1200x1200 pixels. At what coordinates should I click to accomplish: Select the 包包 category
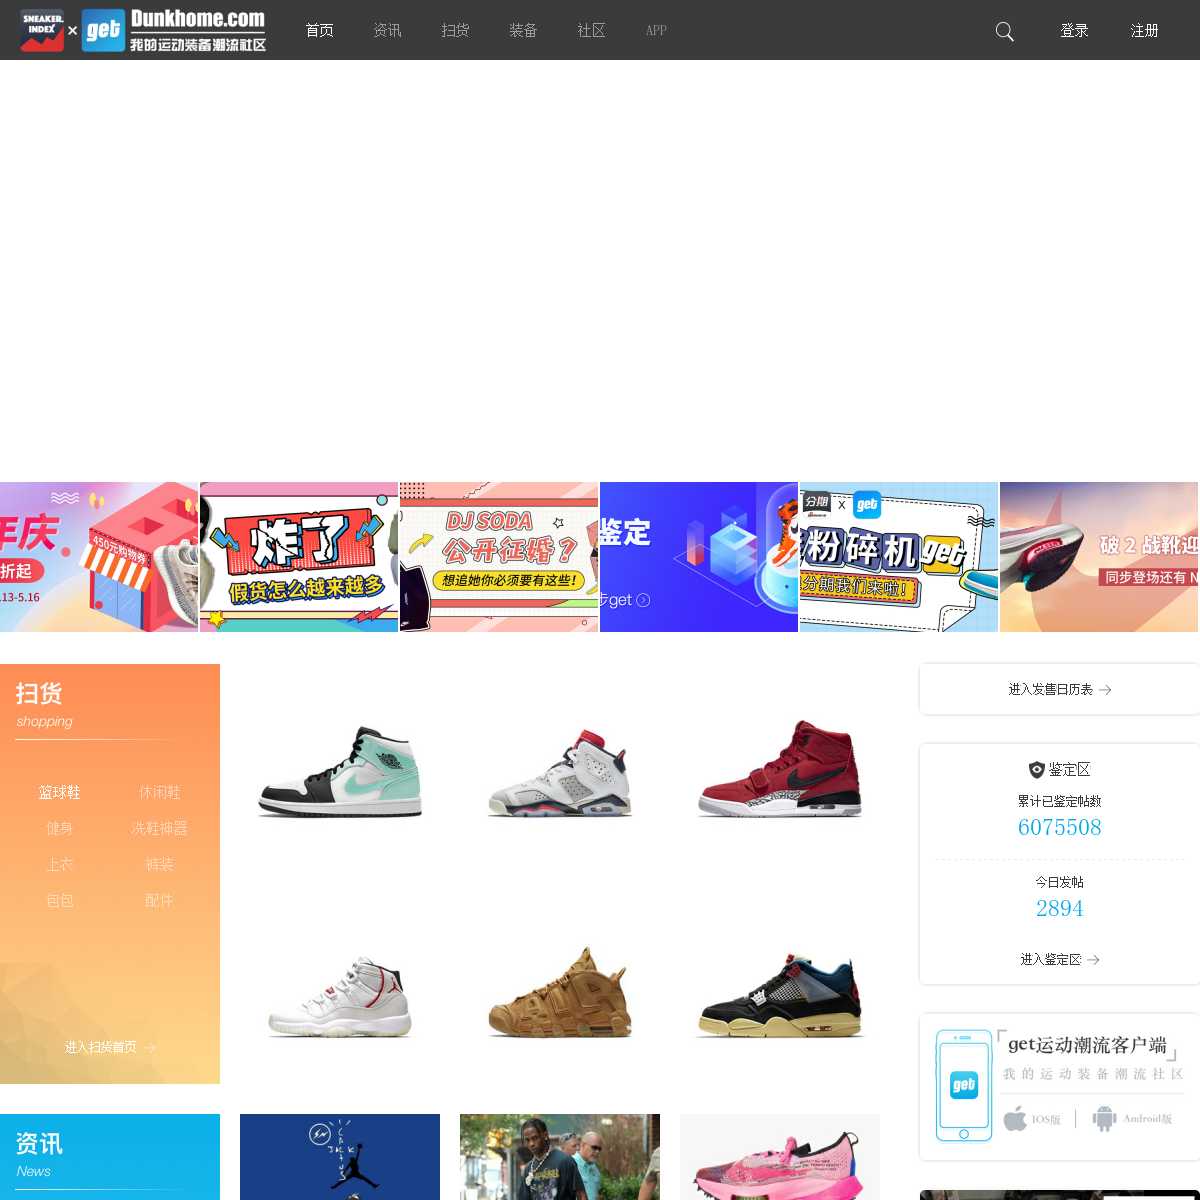tap(60, 900)
